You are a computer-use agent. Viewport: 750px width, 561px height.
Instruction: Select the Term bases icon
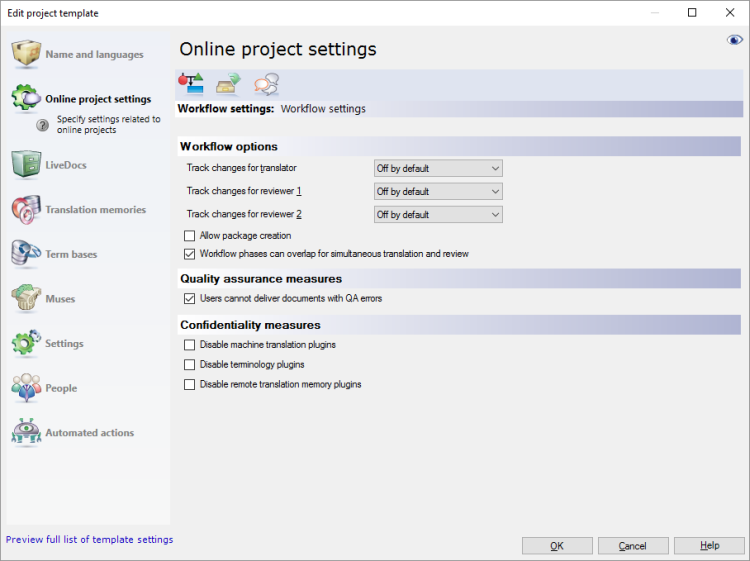[x=26, y=253]
